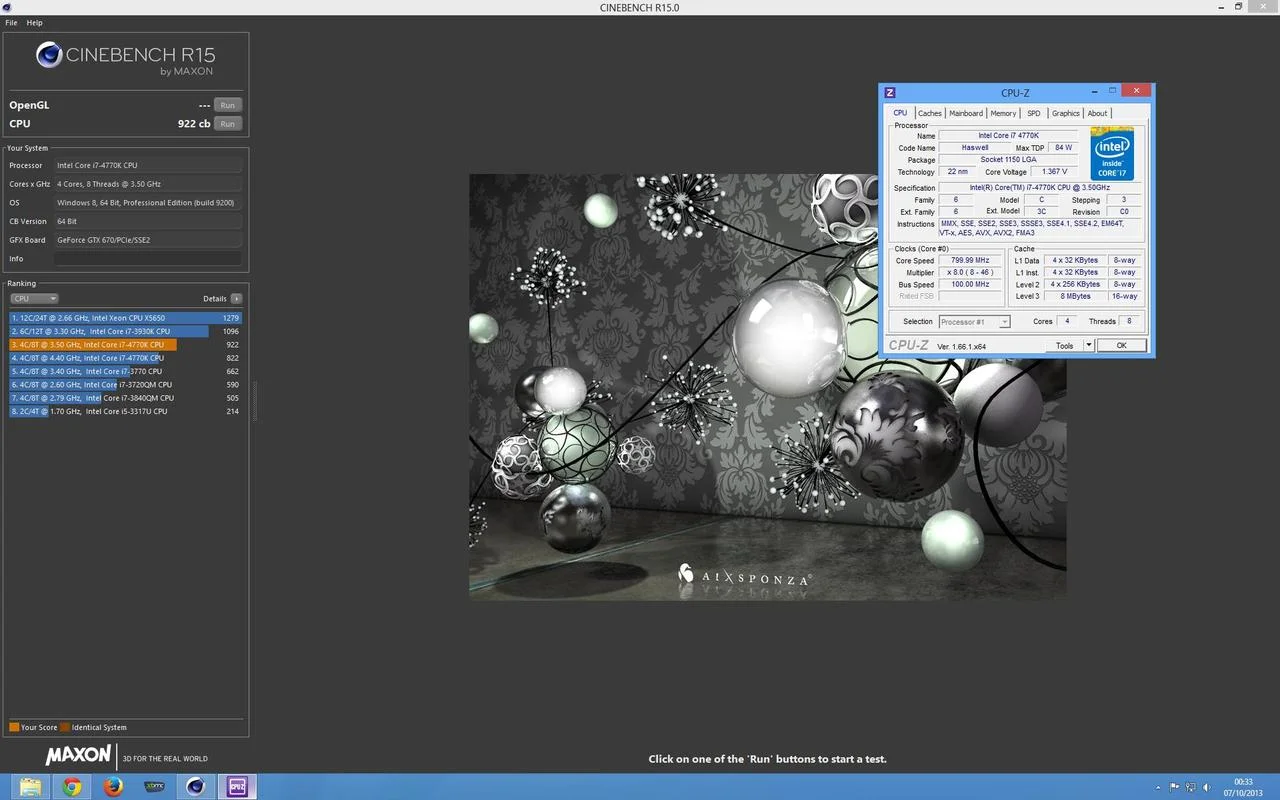This screenshot has width=1280, height=800.
Task: Open Firefox from the taskbar
Action: click(113, 786)
